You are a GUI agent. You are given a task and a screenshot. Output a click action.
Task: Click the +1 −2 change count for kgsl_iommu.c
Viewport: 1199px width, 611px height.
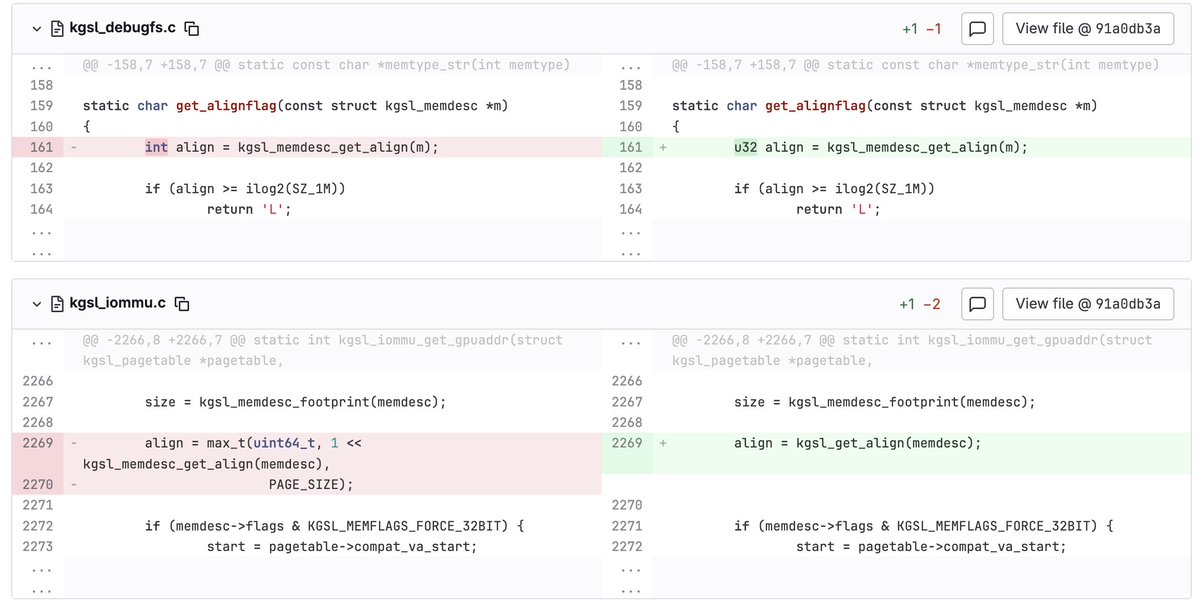click(x=920, y=304)
